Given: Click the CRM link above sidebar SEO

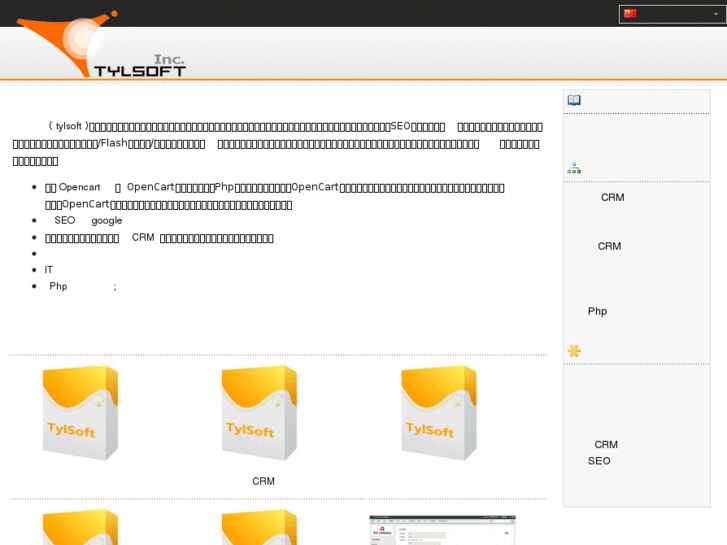Looking at the screenshot, I should pos(606,445).
